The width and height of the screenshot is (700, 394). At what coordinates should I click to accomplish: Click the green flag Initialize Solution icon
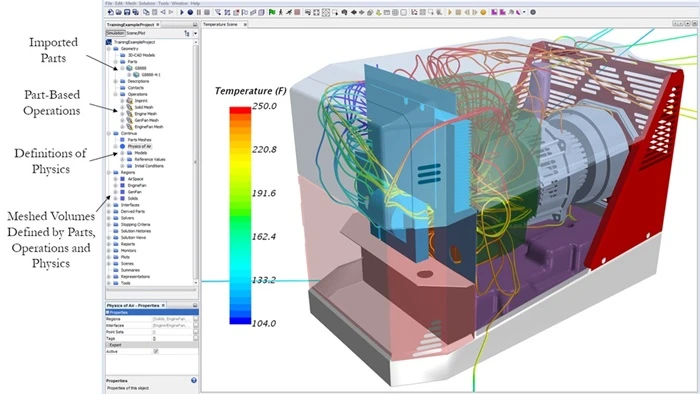coord(272,12)
